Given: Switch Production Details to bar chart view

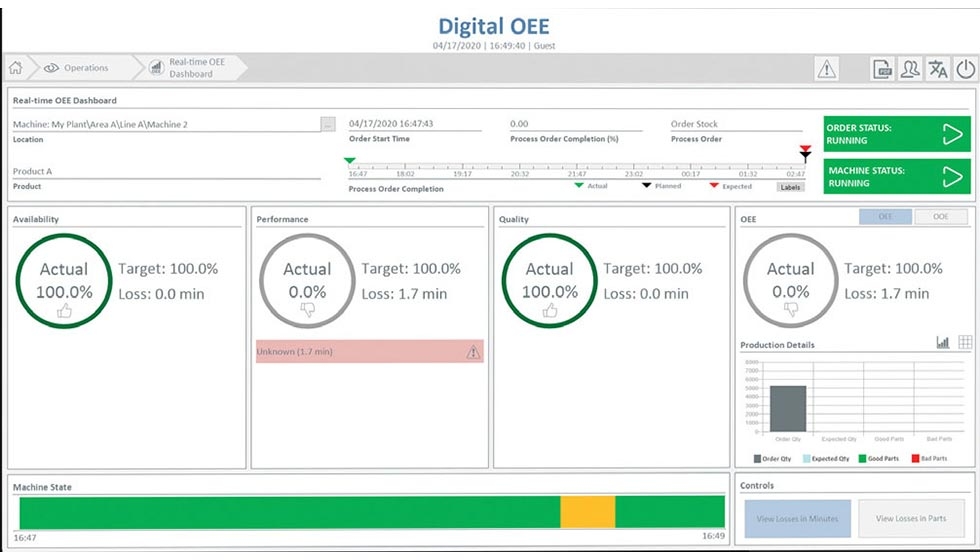Looking at the screenshot, I should point(942,342).
